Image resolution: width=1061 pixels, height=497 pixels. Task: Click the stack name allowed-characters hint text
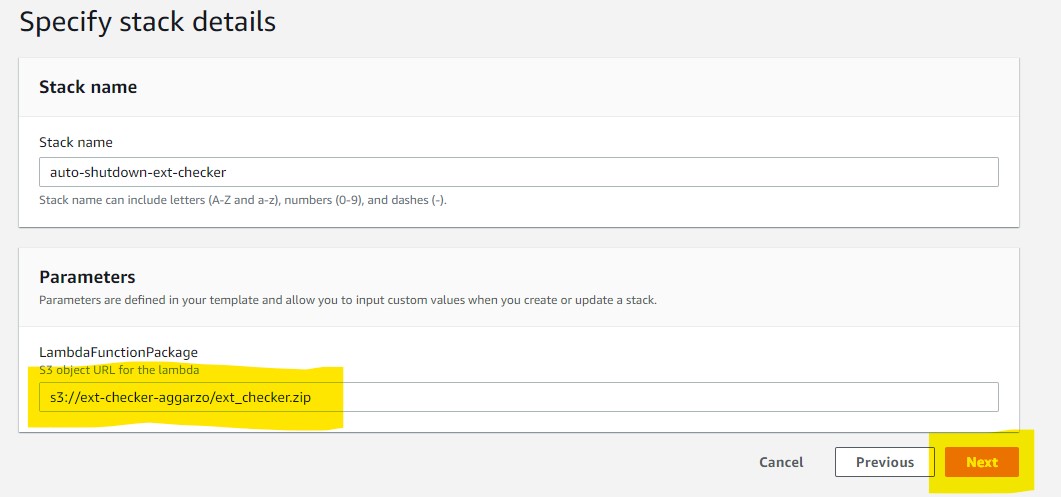click(x=243, y=200)
